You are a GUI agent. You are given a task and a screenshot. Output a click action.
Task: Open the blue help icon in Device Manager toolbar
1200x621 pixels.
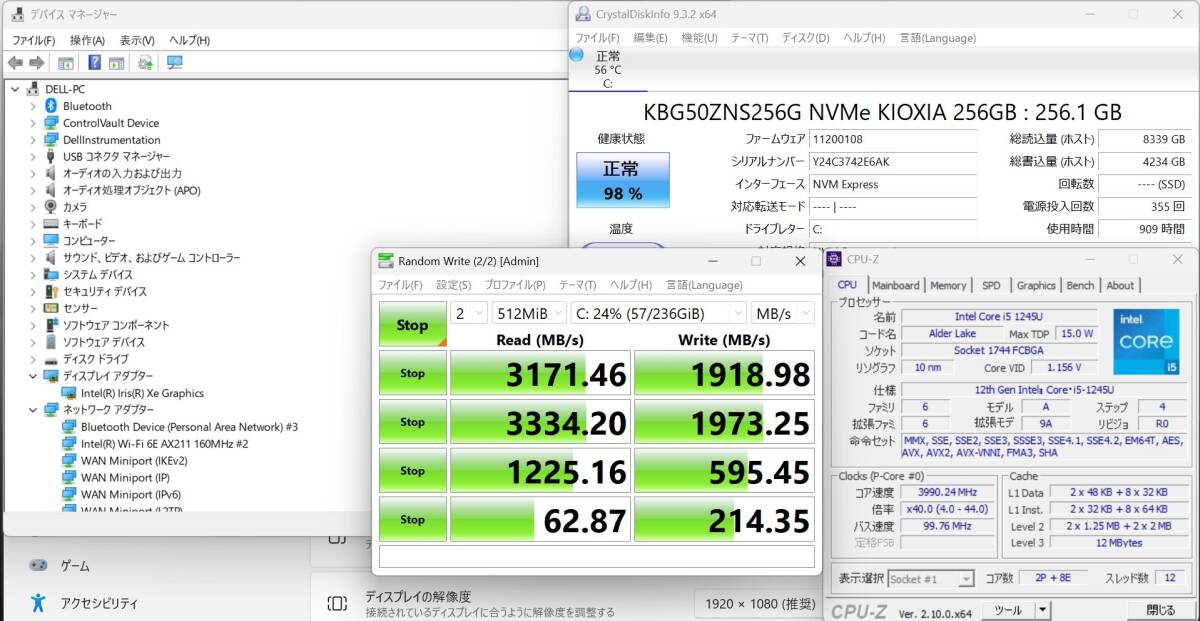tap(94, 63)
